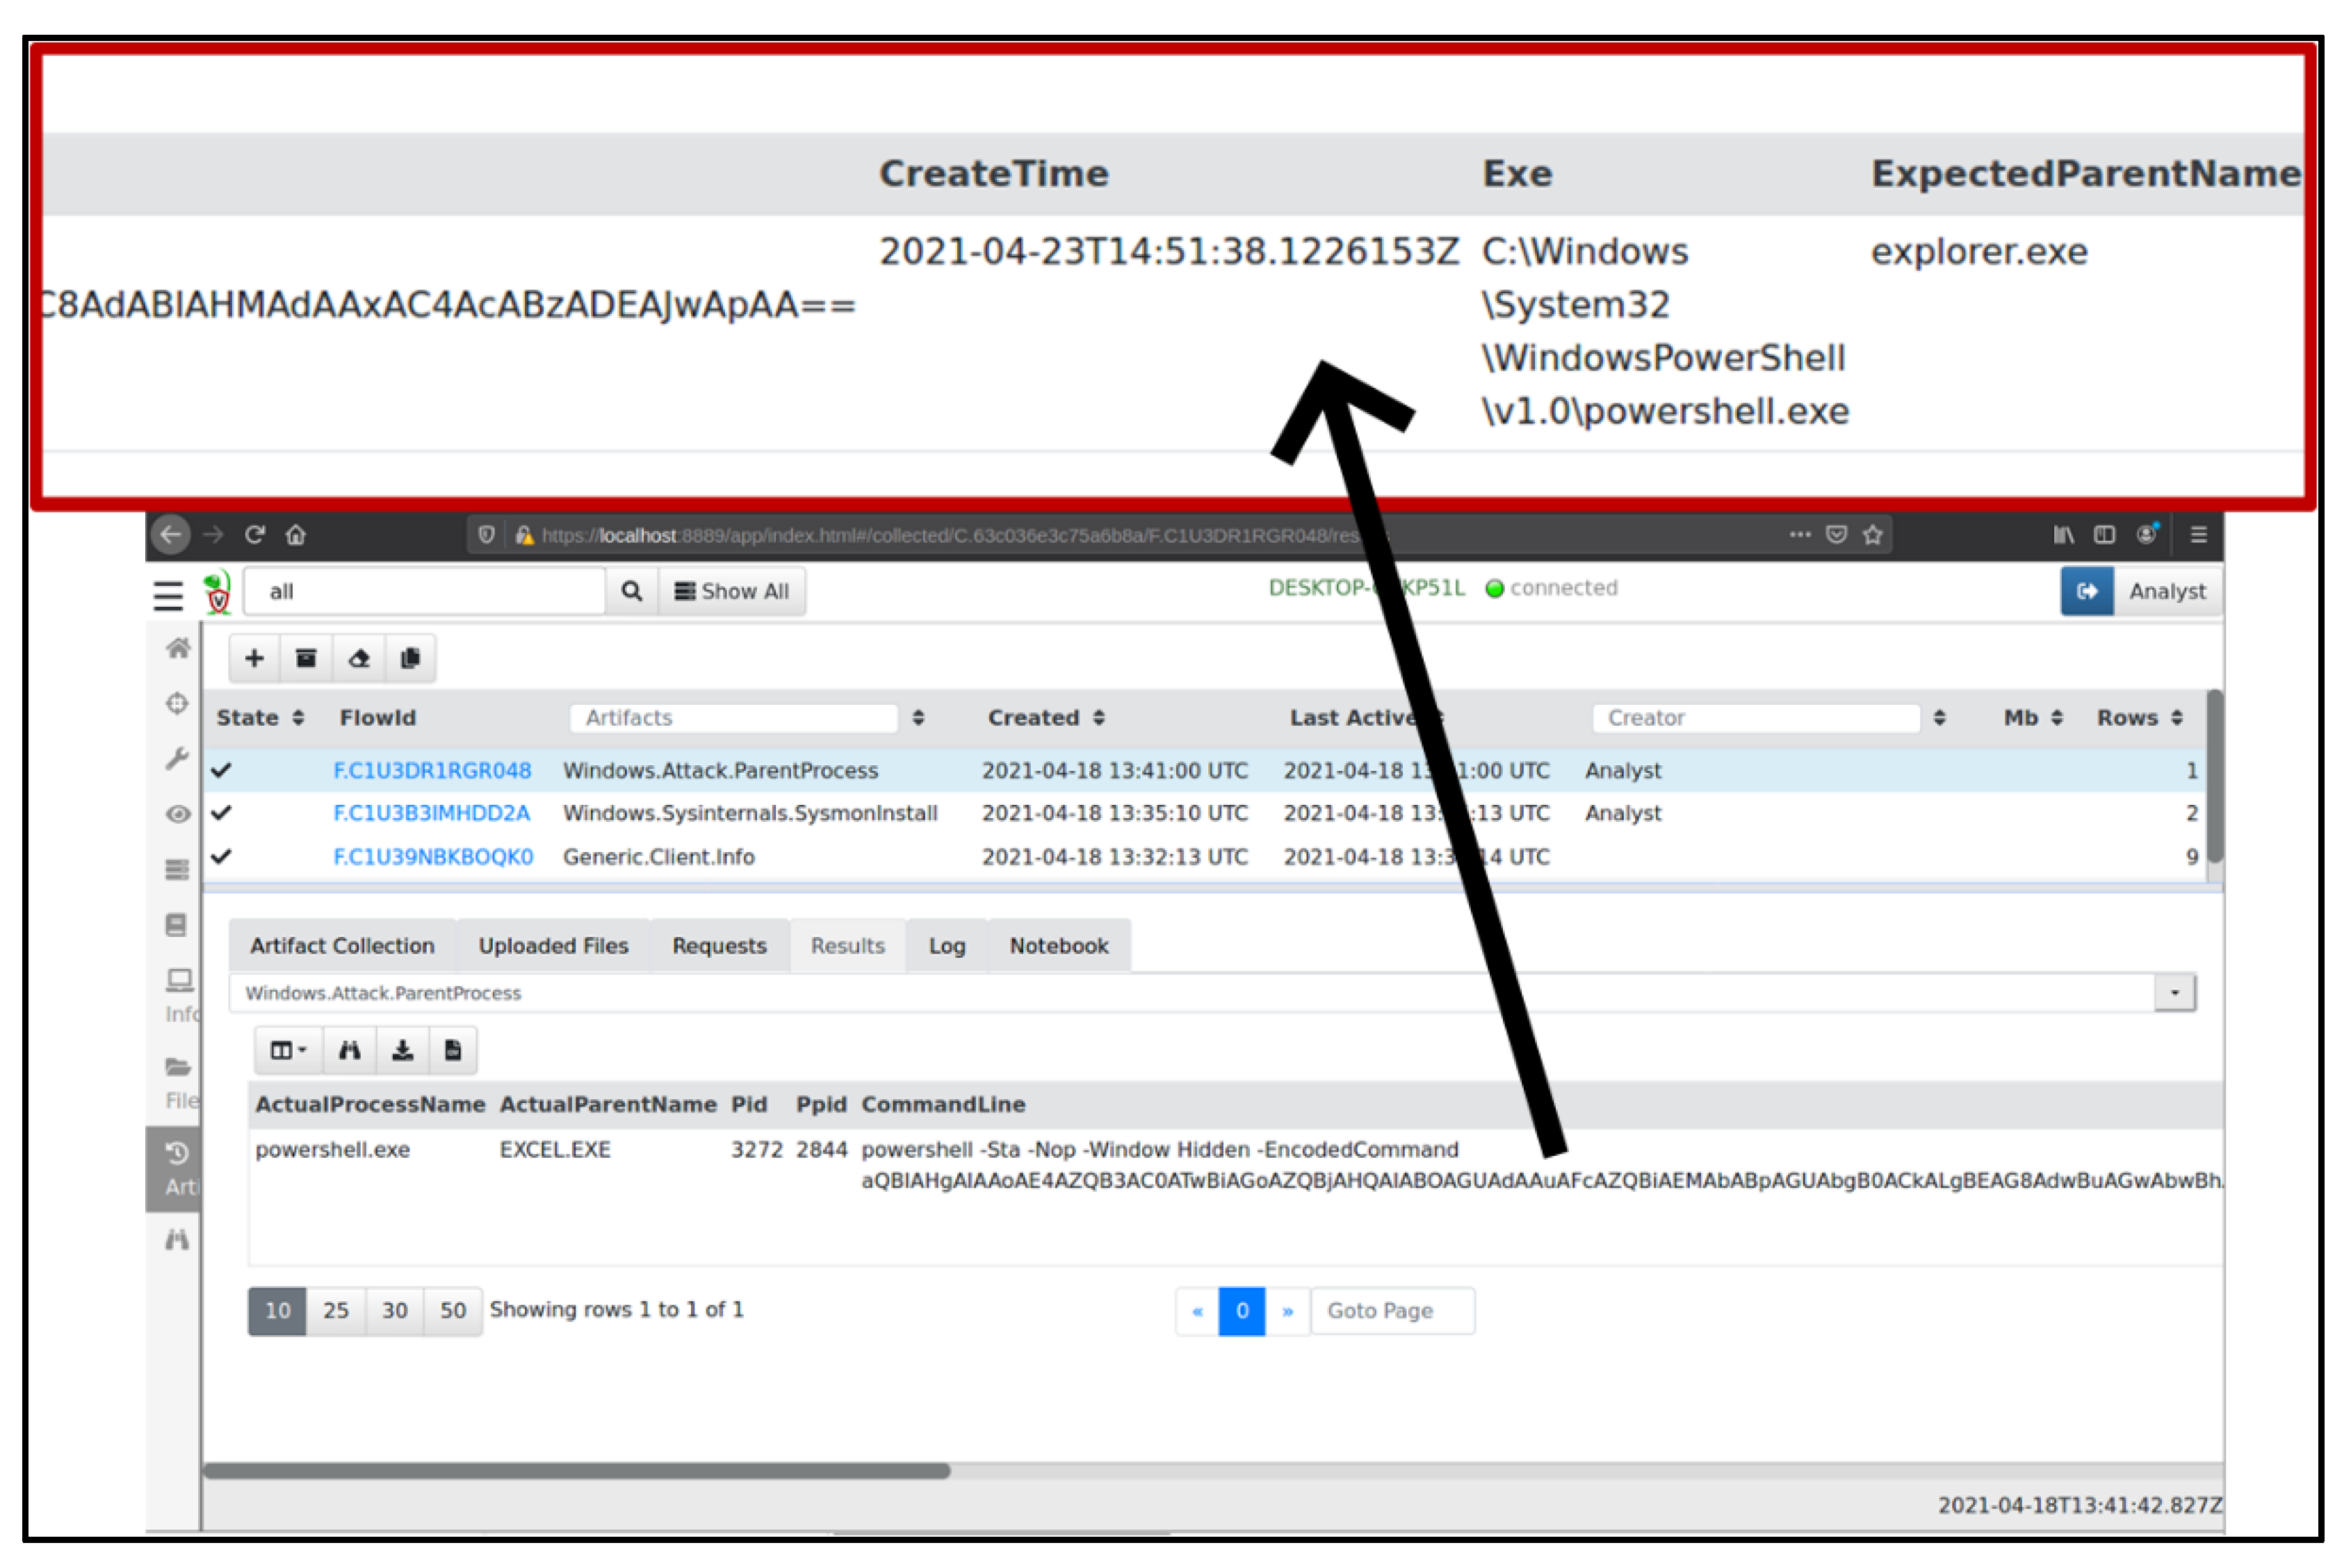Image resolution: width=2351 pixels, height=1568 pixels.
Task: Click the bookmark star icon in address bar
Action: tap(1872, 535)
